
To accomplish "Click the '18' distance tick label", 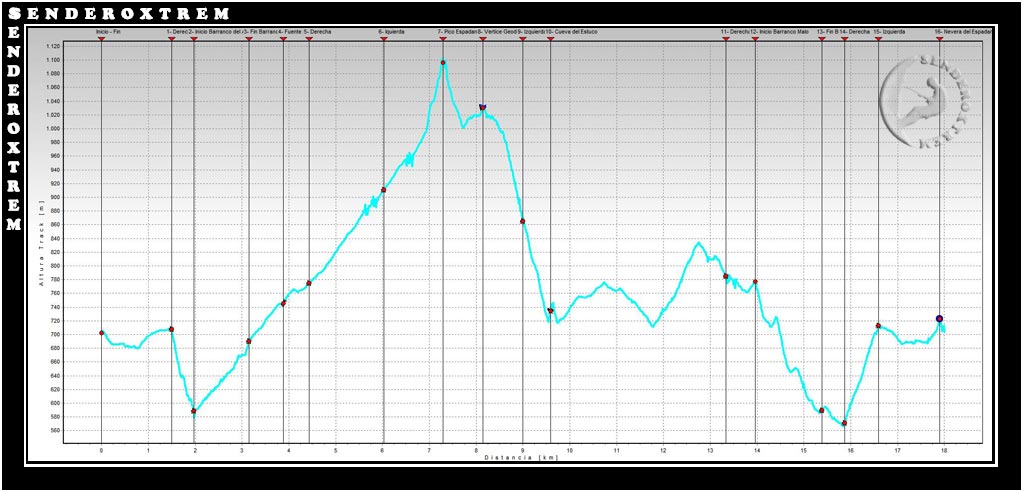I will point(944,451).
